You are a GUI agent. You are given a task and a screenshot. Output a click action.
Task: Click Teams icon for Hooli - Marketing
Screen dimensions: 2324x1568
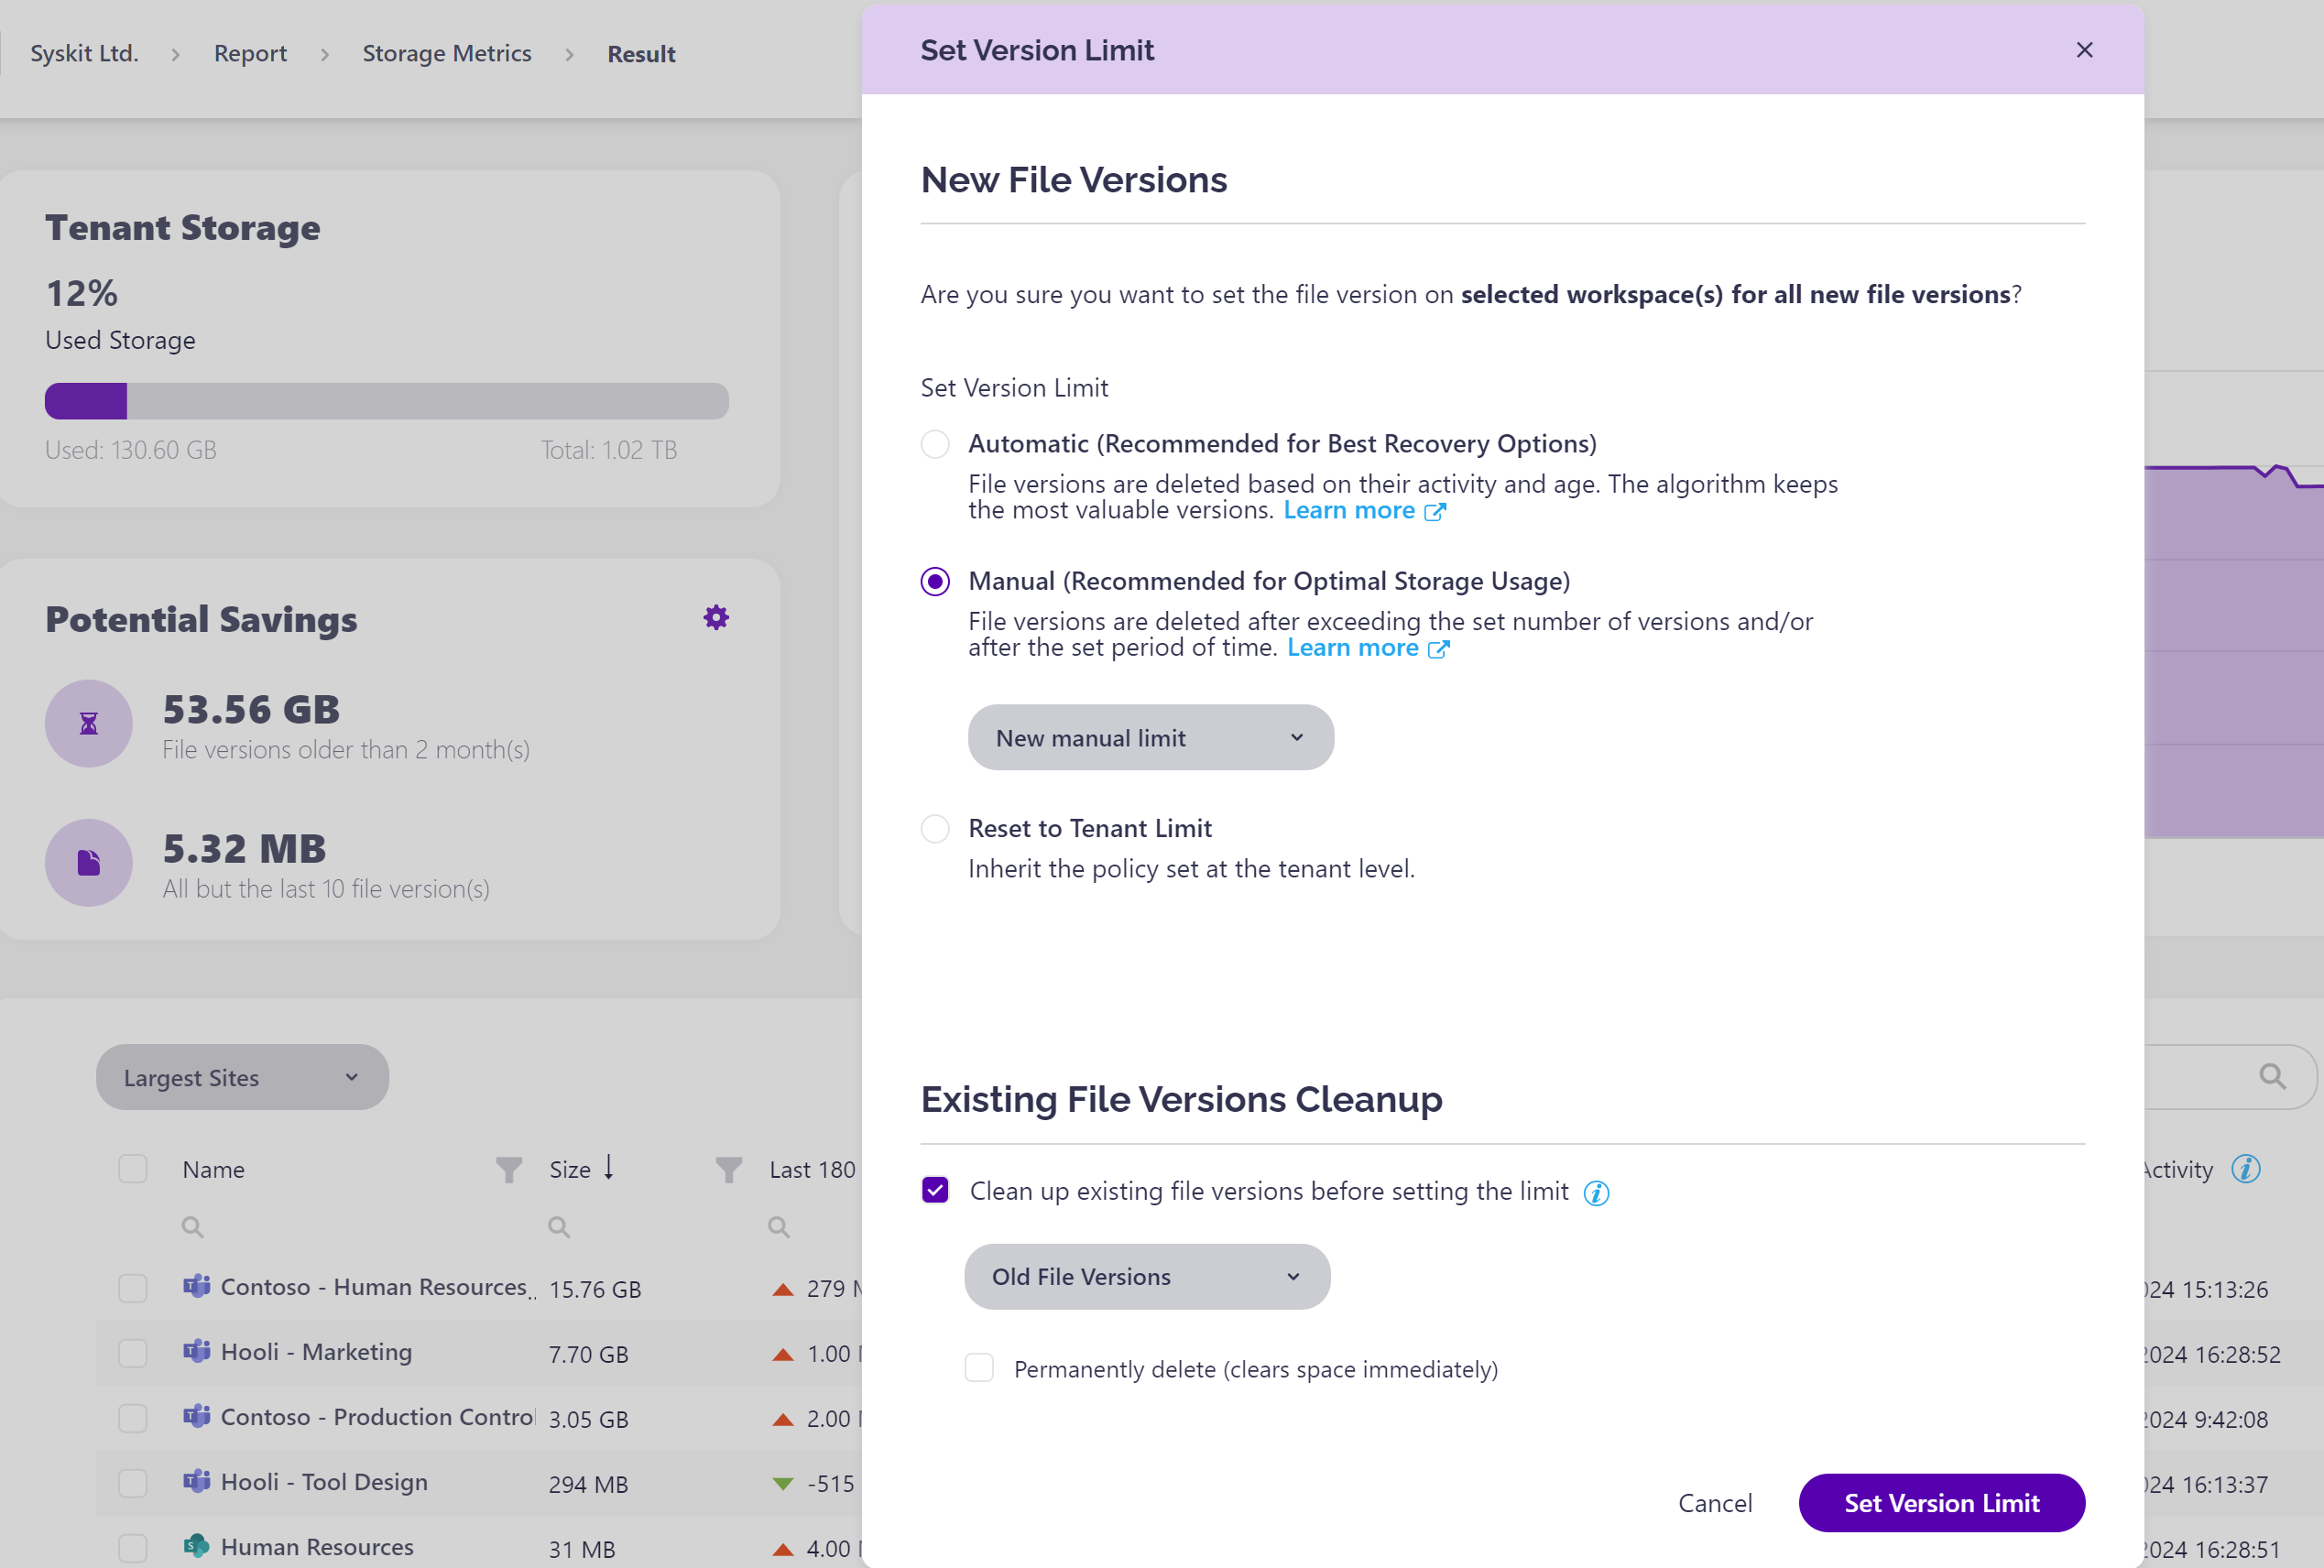point(197,1351)
